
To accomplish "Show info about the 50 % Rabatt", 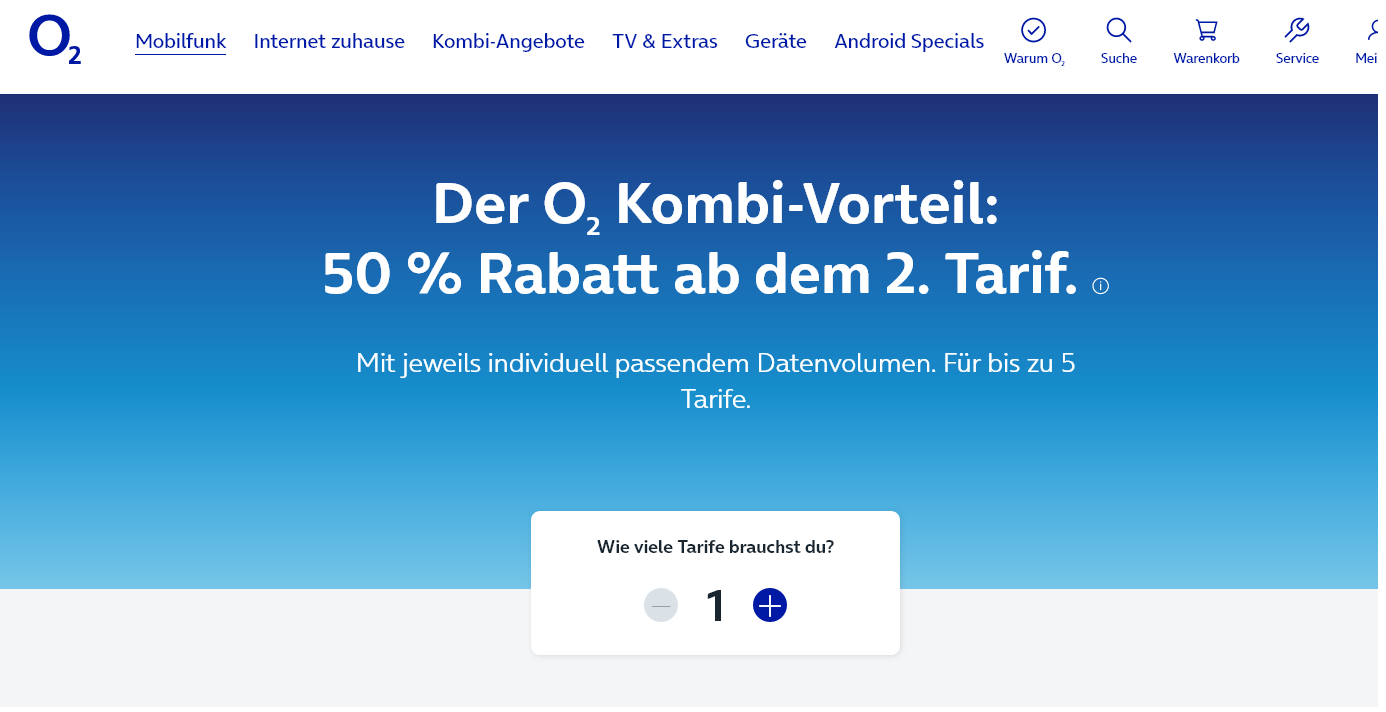I will click(x=1101, y=286).
